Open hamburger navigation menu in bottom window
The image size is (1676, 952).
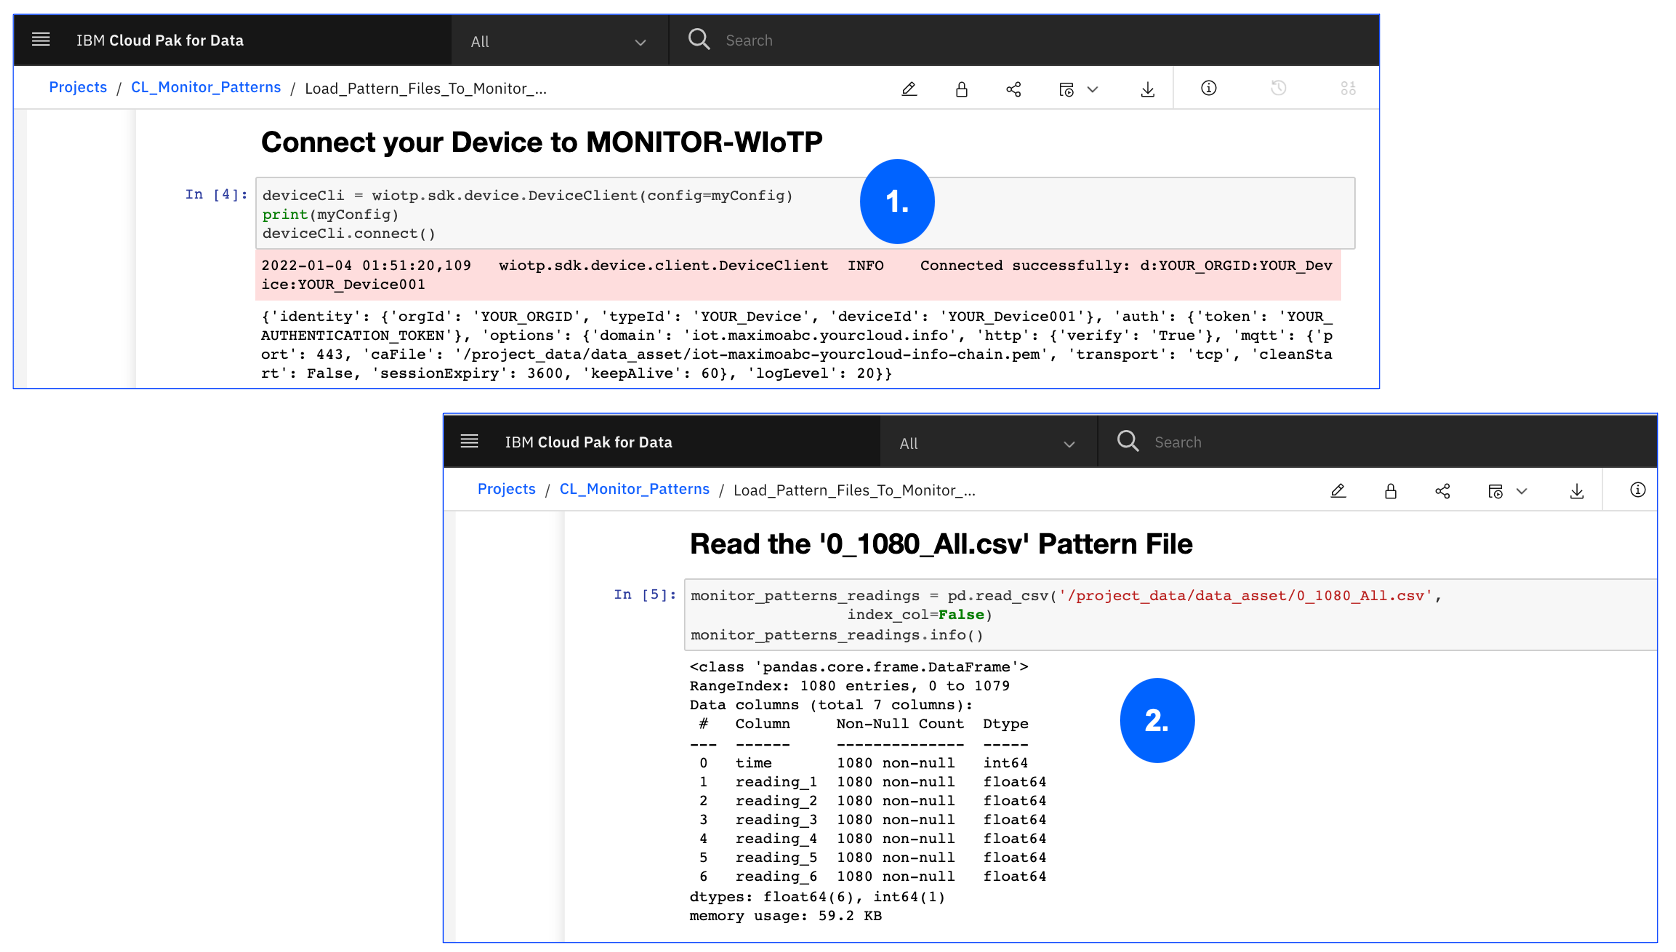pyautogui.click(x=469, y=441)
